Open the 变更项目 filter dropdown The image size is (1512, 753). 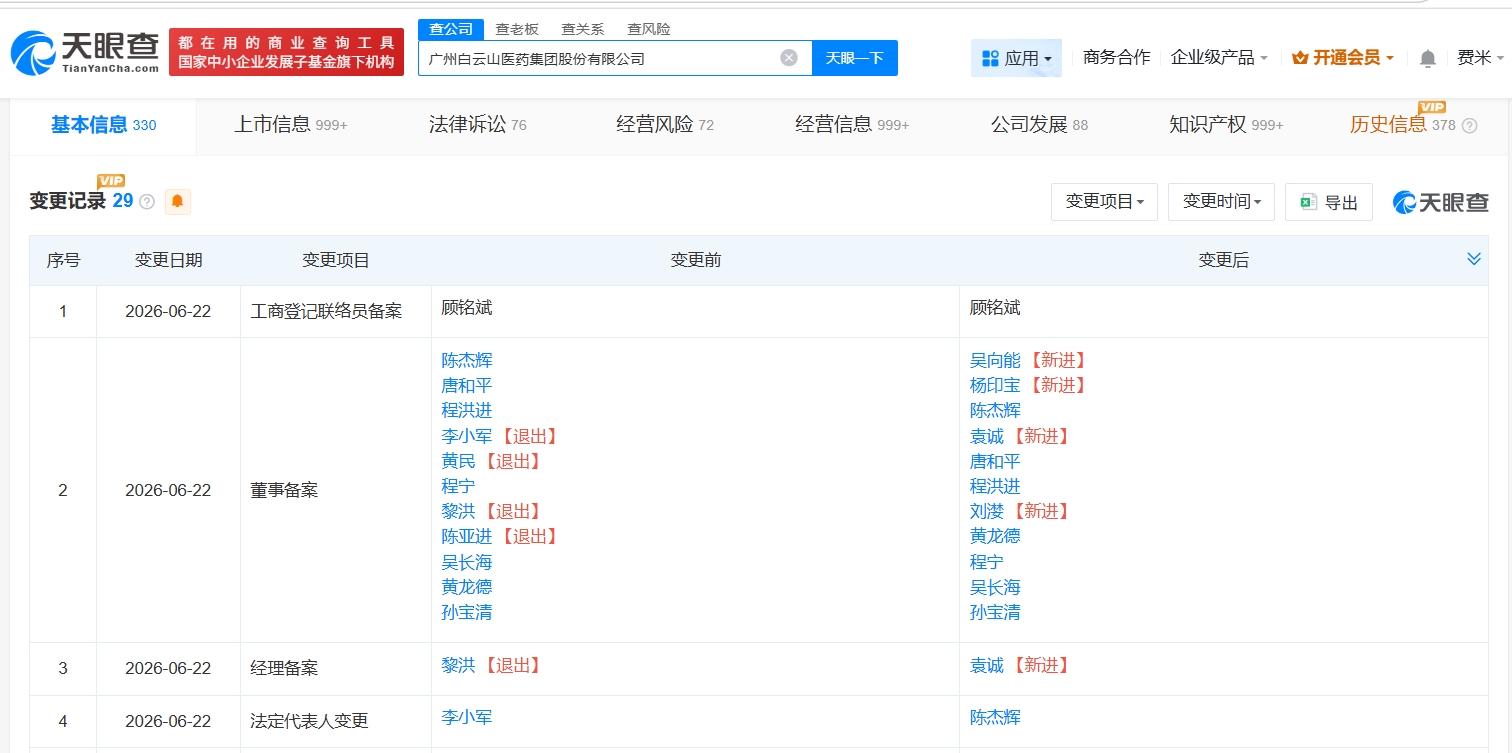tap(1104, 202)
